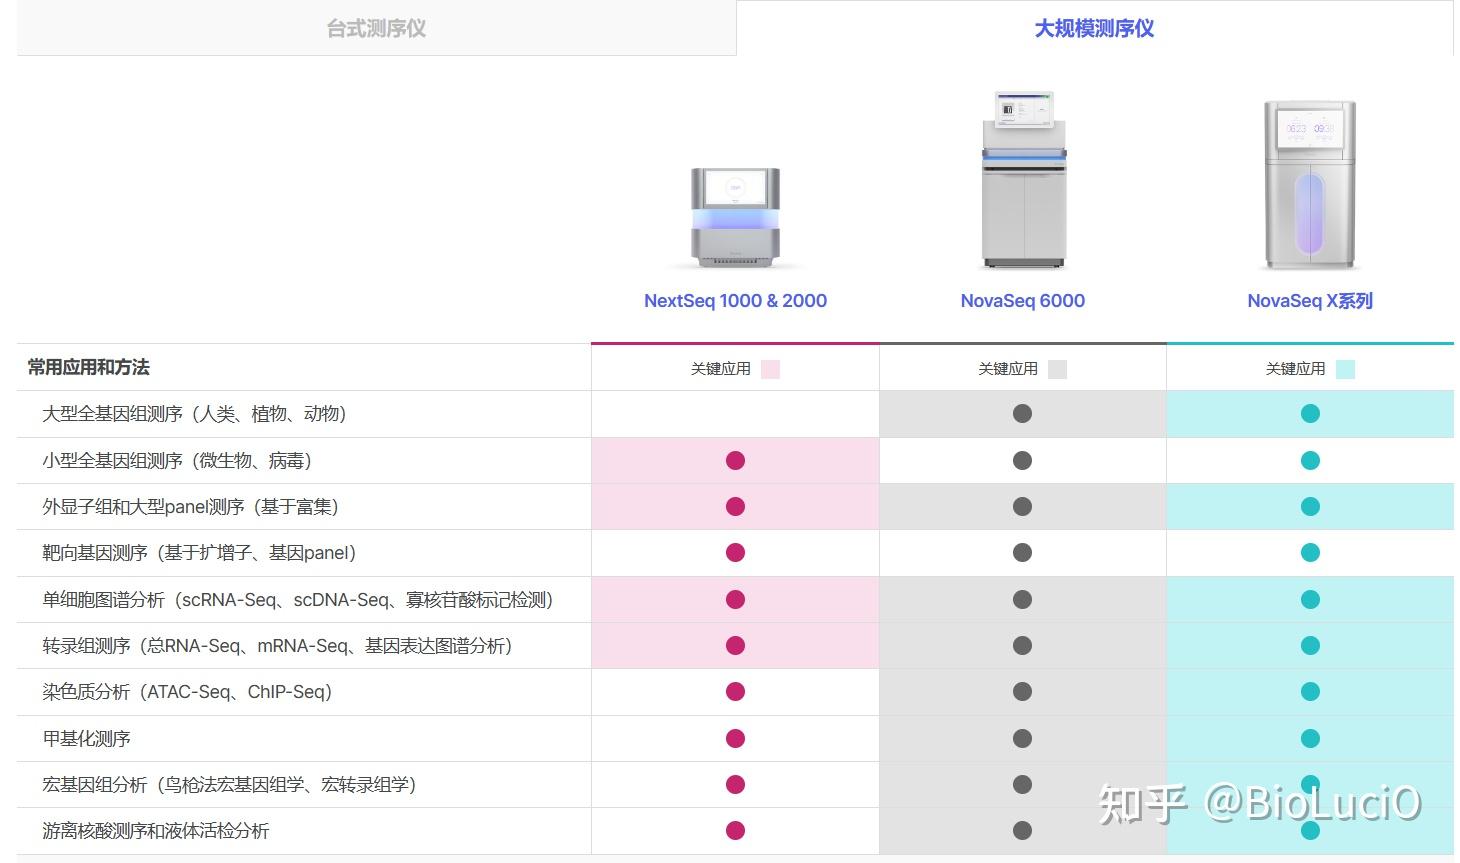Click gray dot for 转录组测序 NovaSeq 6000
This screenshot has width=1460, height=863.
(x=1022, y=646)
